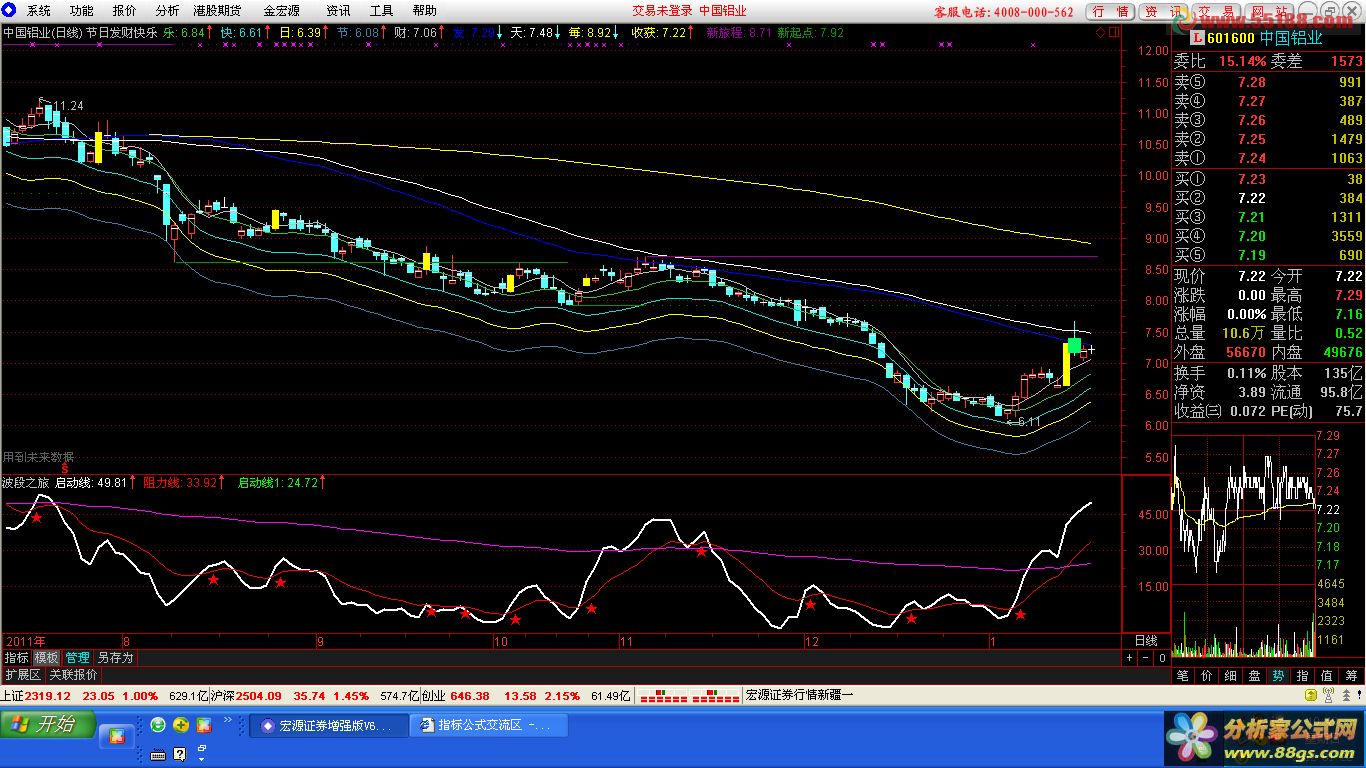Click the 宏源证券行情新疆一 server text
This screenshot has width=1366, height=768.
click(x=799, y=695)
